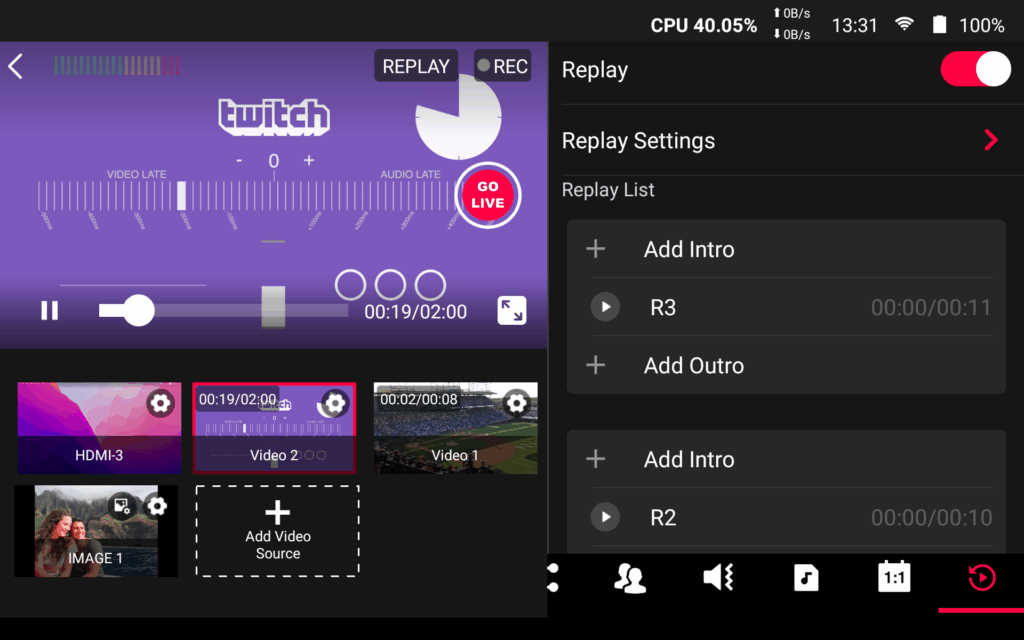Open settings gear on HDMI-3 source
Image resolution: width=1024 pixels, height=640 pixels.
click(159, 403)
